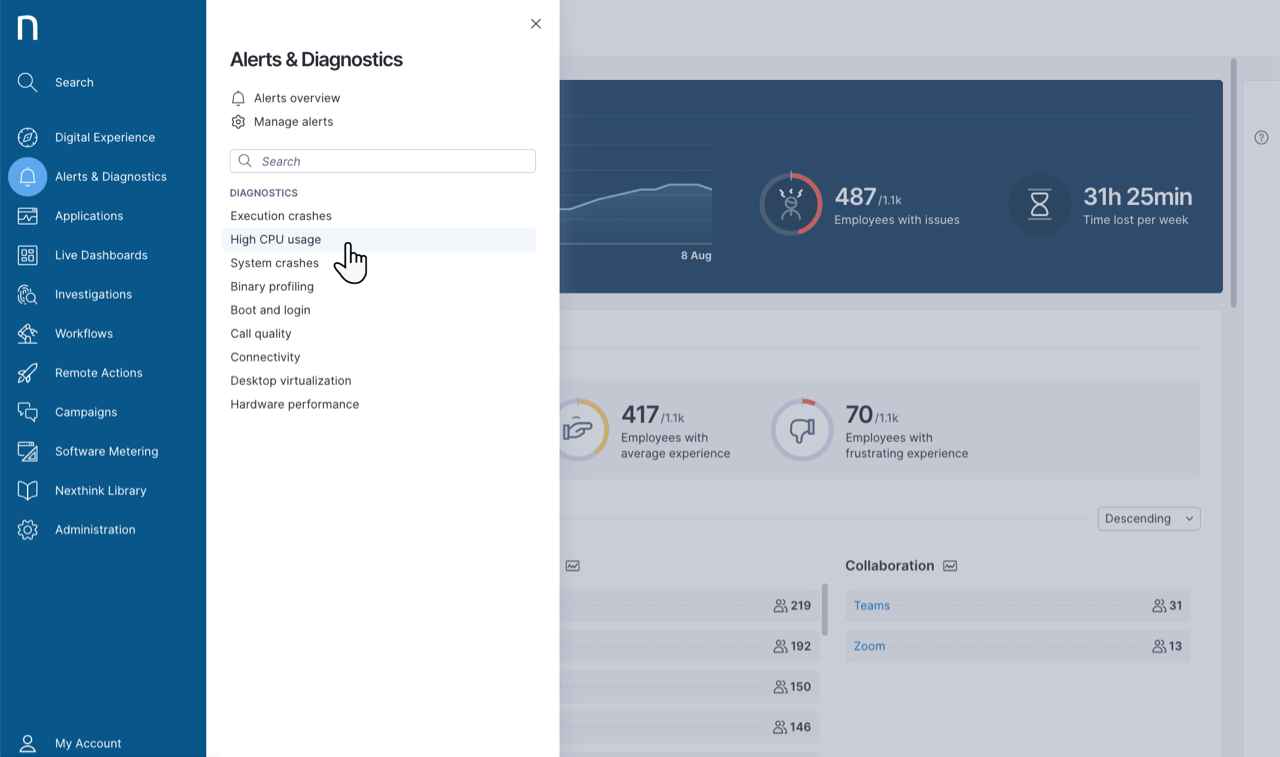Open Software Metering

(105, 451)
